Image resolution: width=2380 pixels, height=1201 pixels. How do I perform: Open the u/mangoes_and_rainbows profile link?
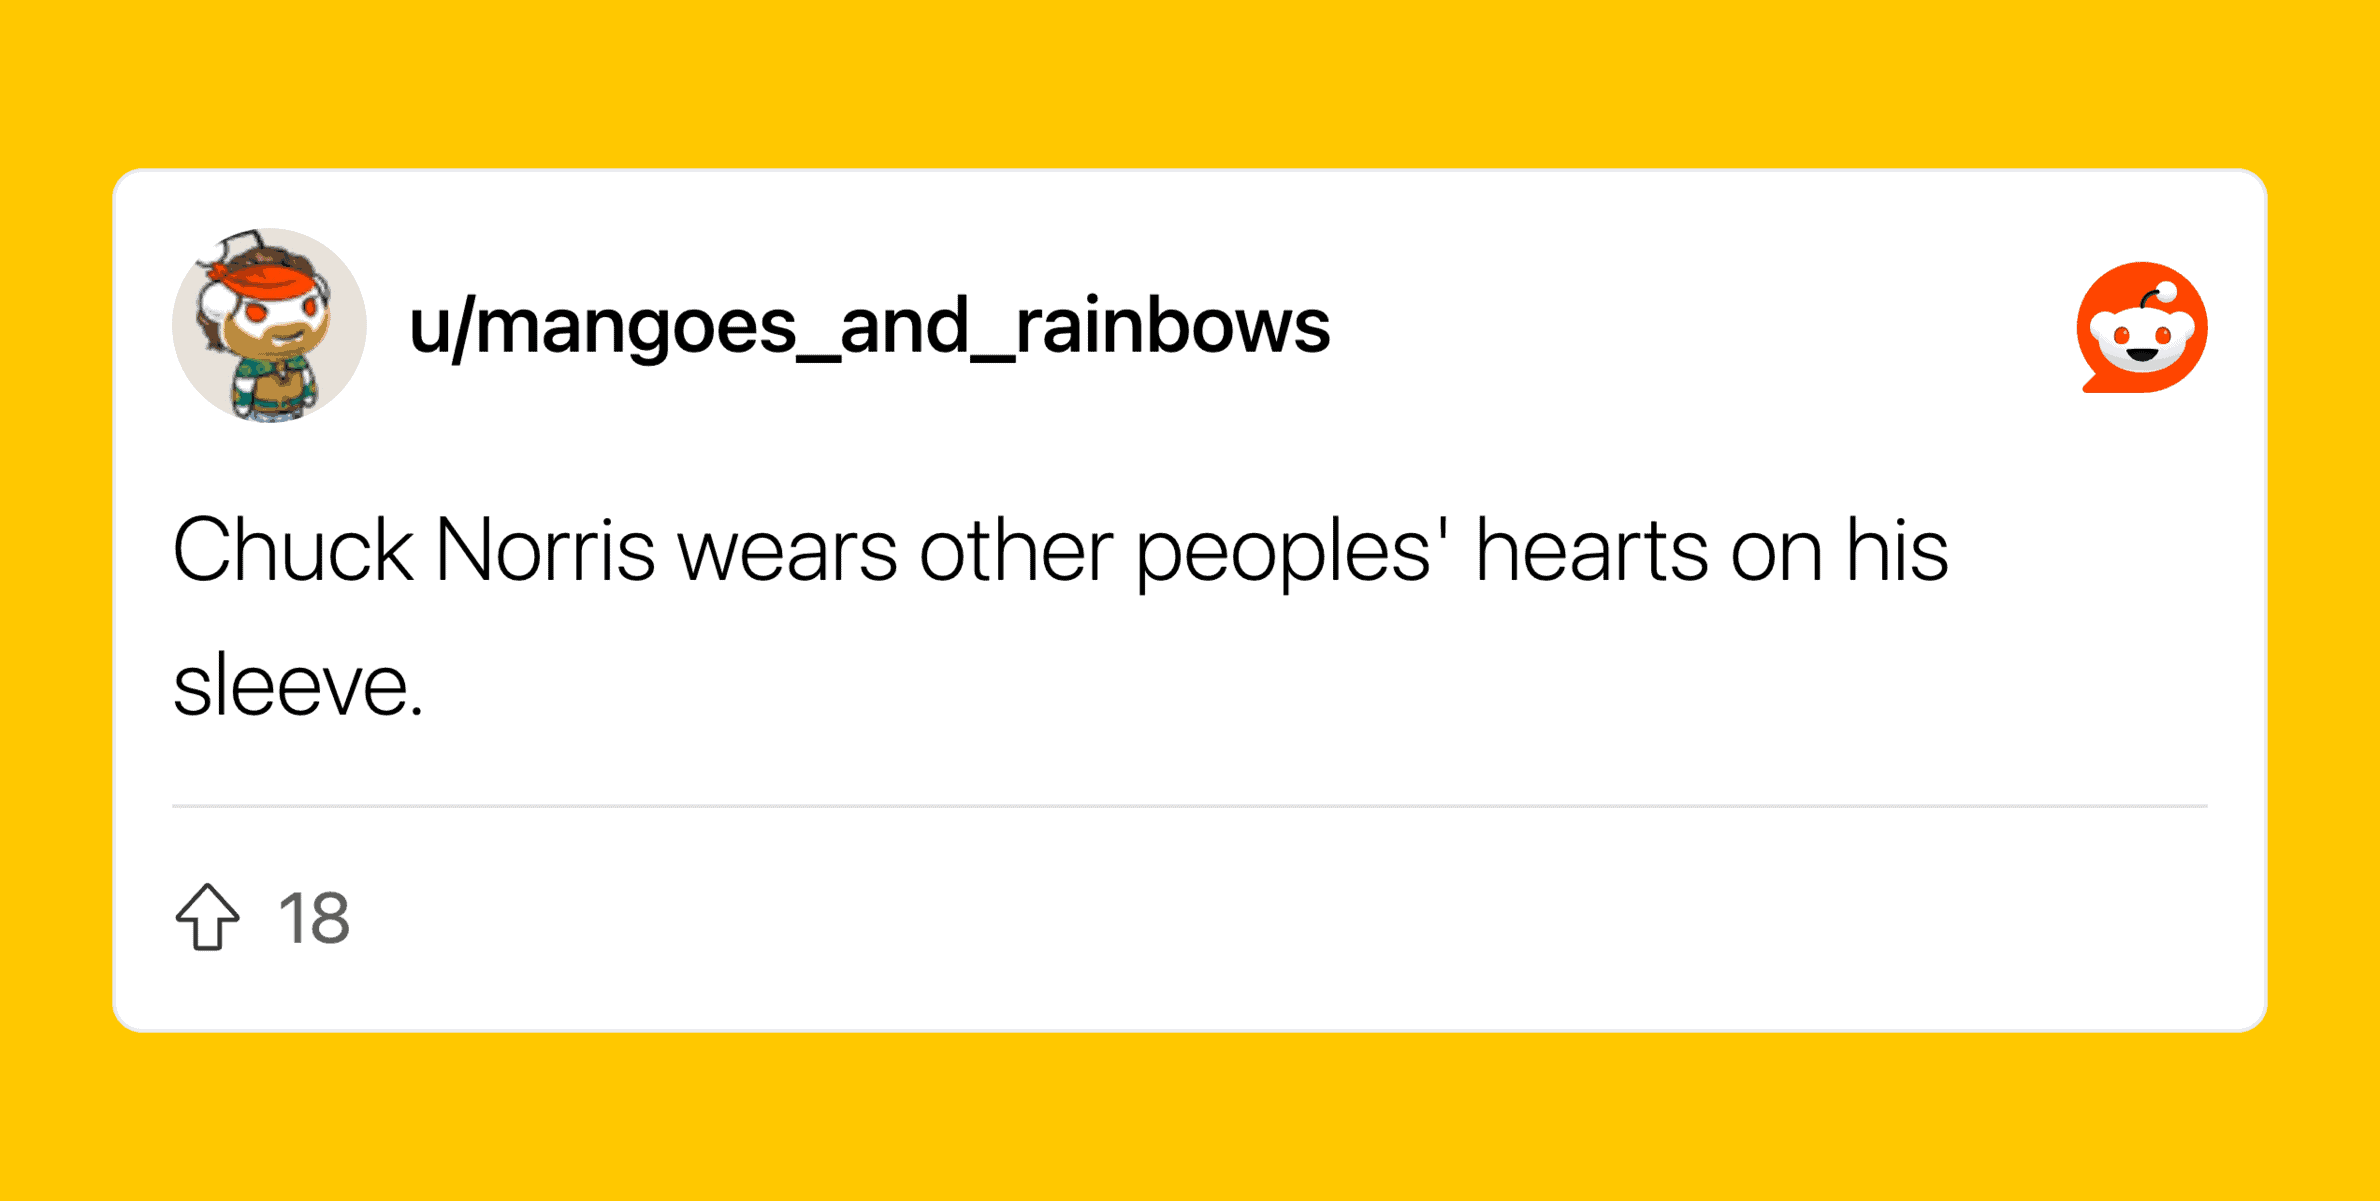pos(869,326)
